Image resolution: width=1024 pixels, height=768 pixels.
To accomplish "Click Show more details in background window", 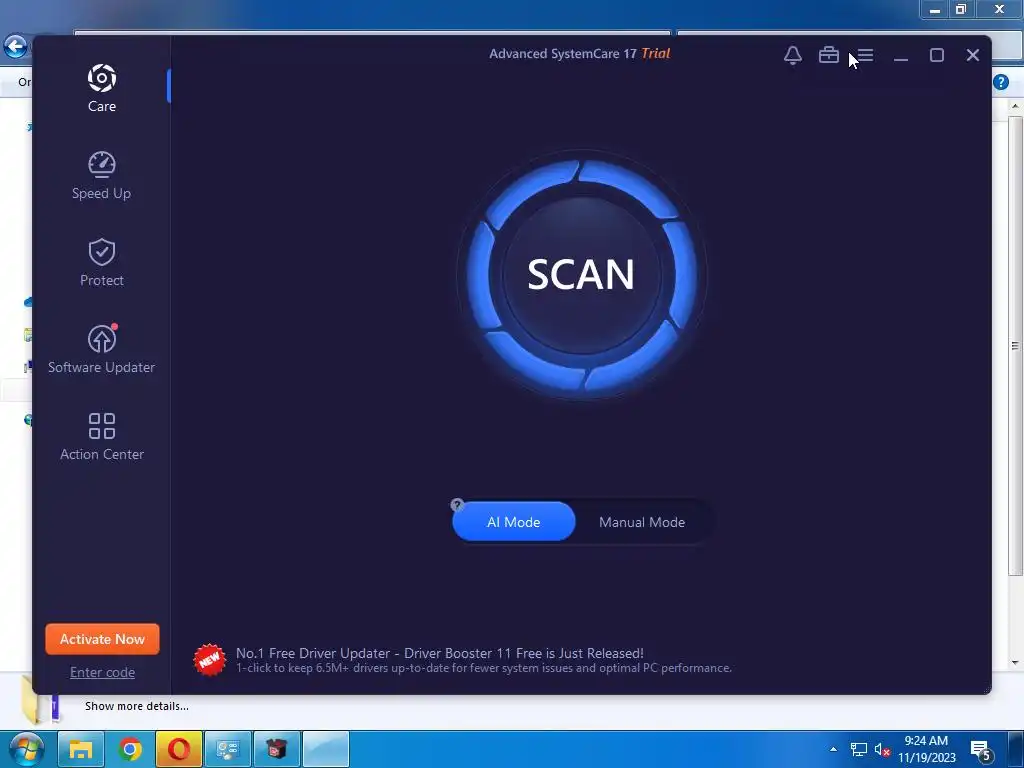I will 137,706.
